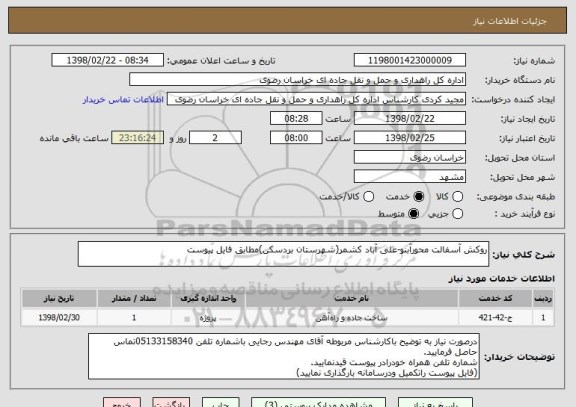
Task: Click the delivery city field مشهد
Action: 410,177
